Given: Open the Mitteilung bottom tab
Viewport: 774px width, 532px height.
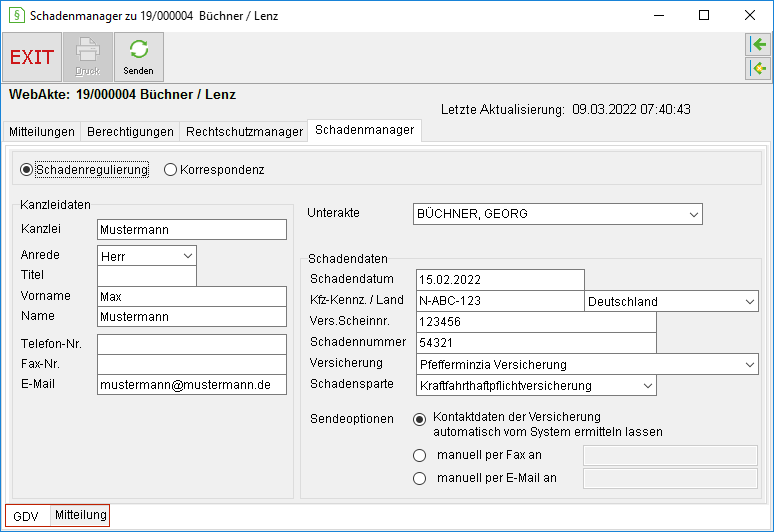Looking at the screenshot, I should coord(80,515).
